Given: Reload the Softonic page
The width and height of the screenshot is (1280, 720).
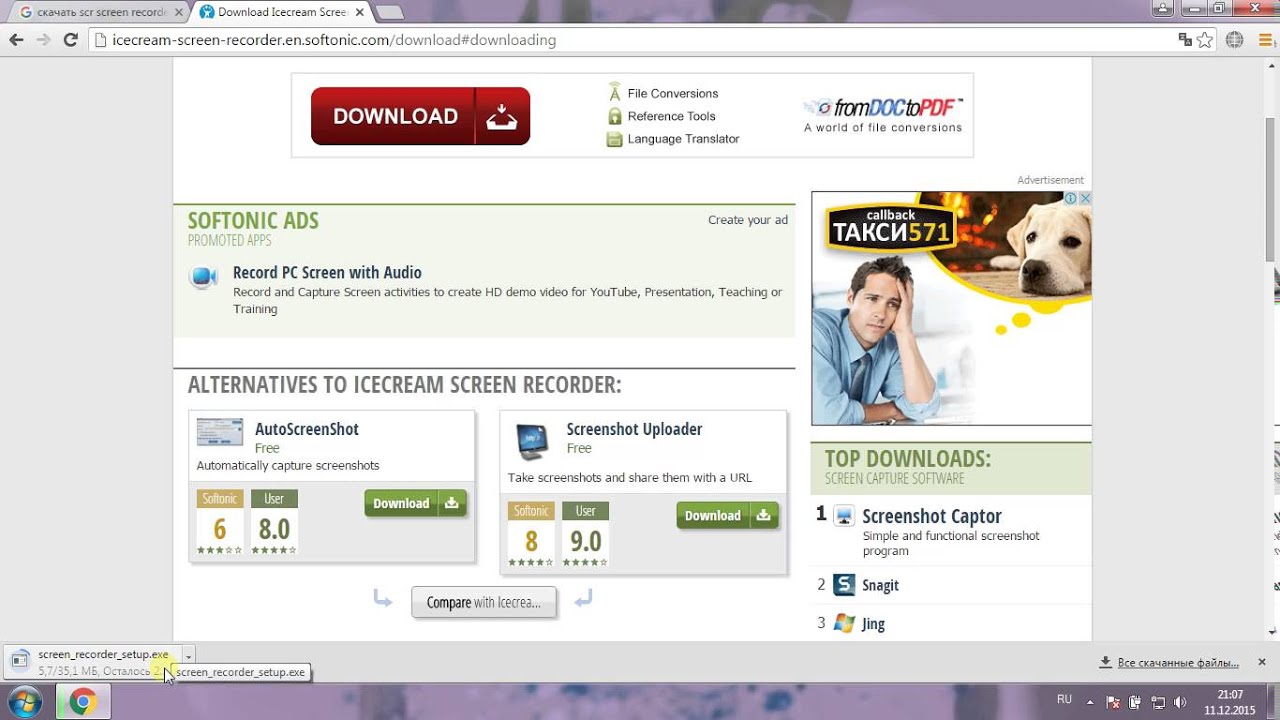Looking at the screenshot, I should tap(70, 40).
